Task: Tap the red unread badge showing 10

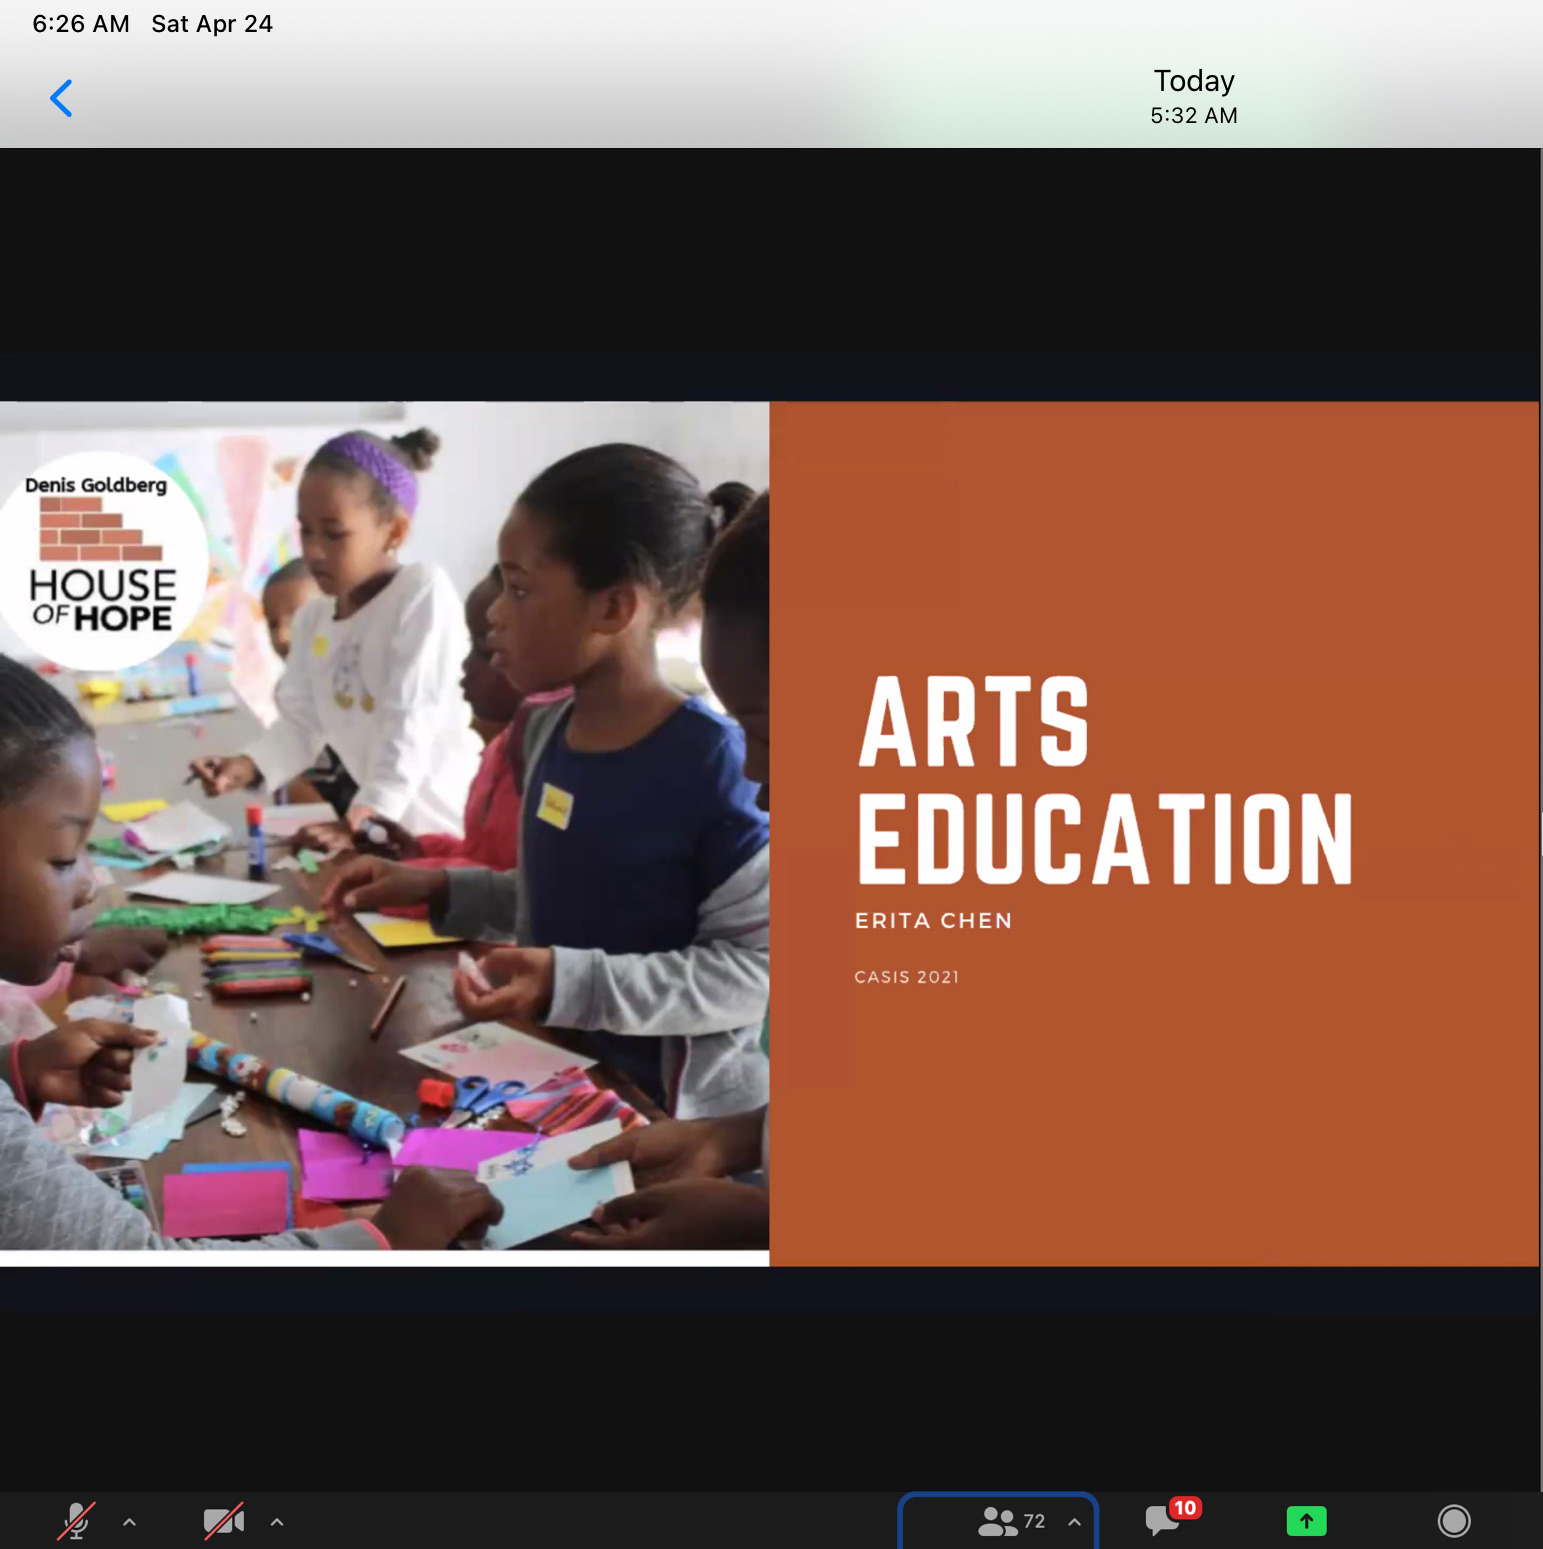Action: click(1185, 1507)
